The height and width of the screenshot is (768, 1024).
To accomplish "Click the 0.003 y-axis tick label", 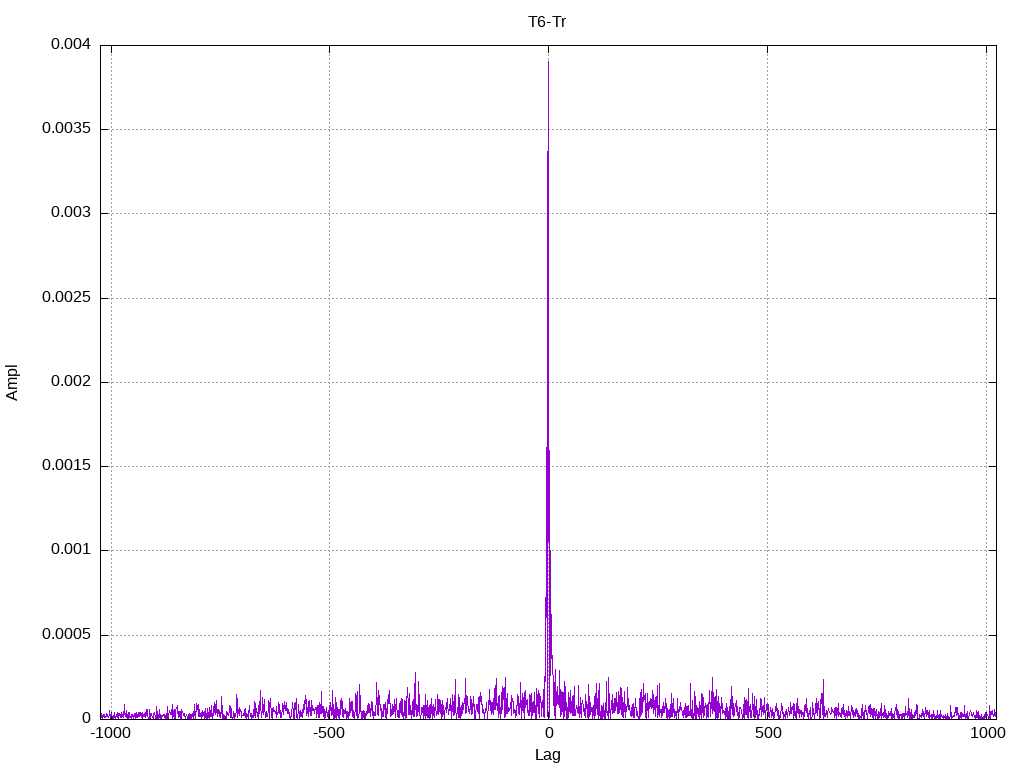I will 71,213.
